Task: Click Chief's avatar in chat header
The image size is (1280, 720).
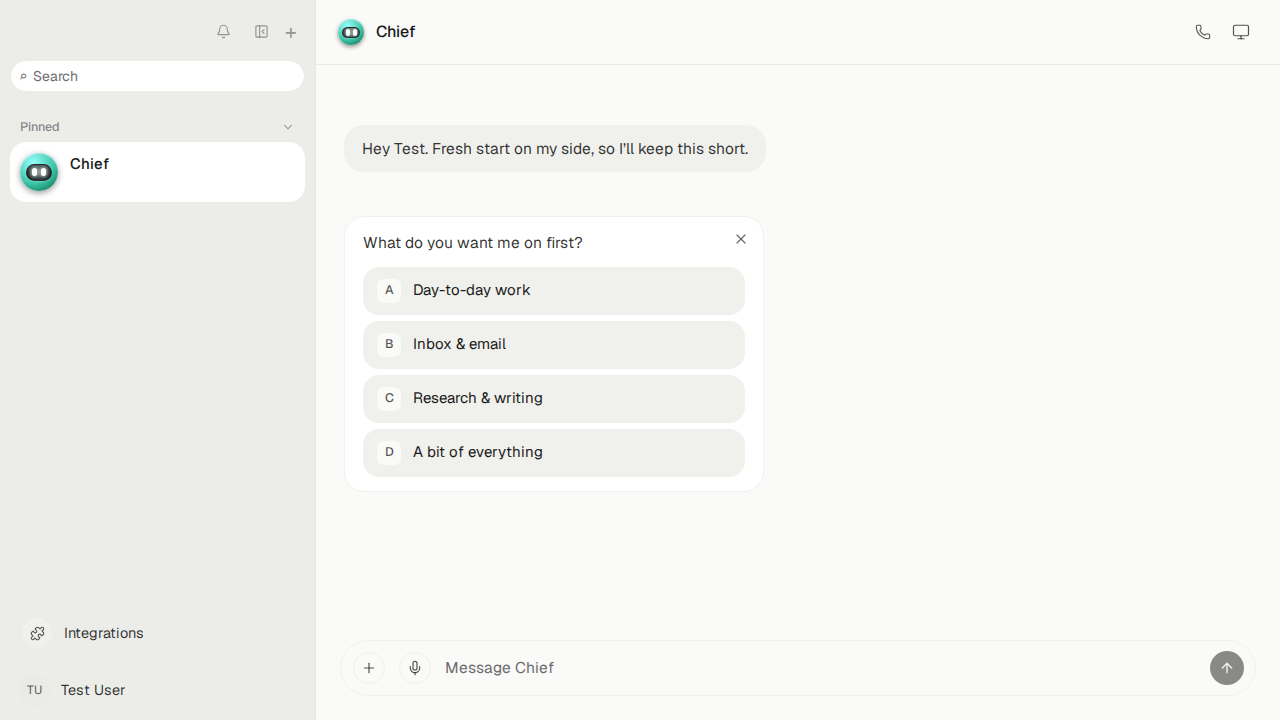Action: click(351, 33)
